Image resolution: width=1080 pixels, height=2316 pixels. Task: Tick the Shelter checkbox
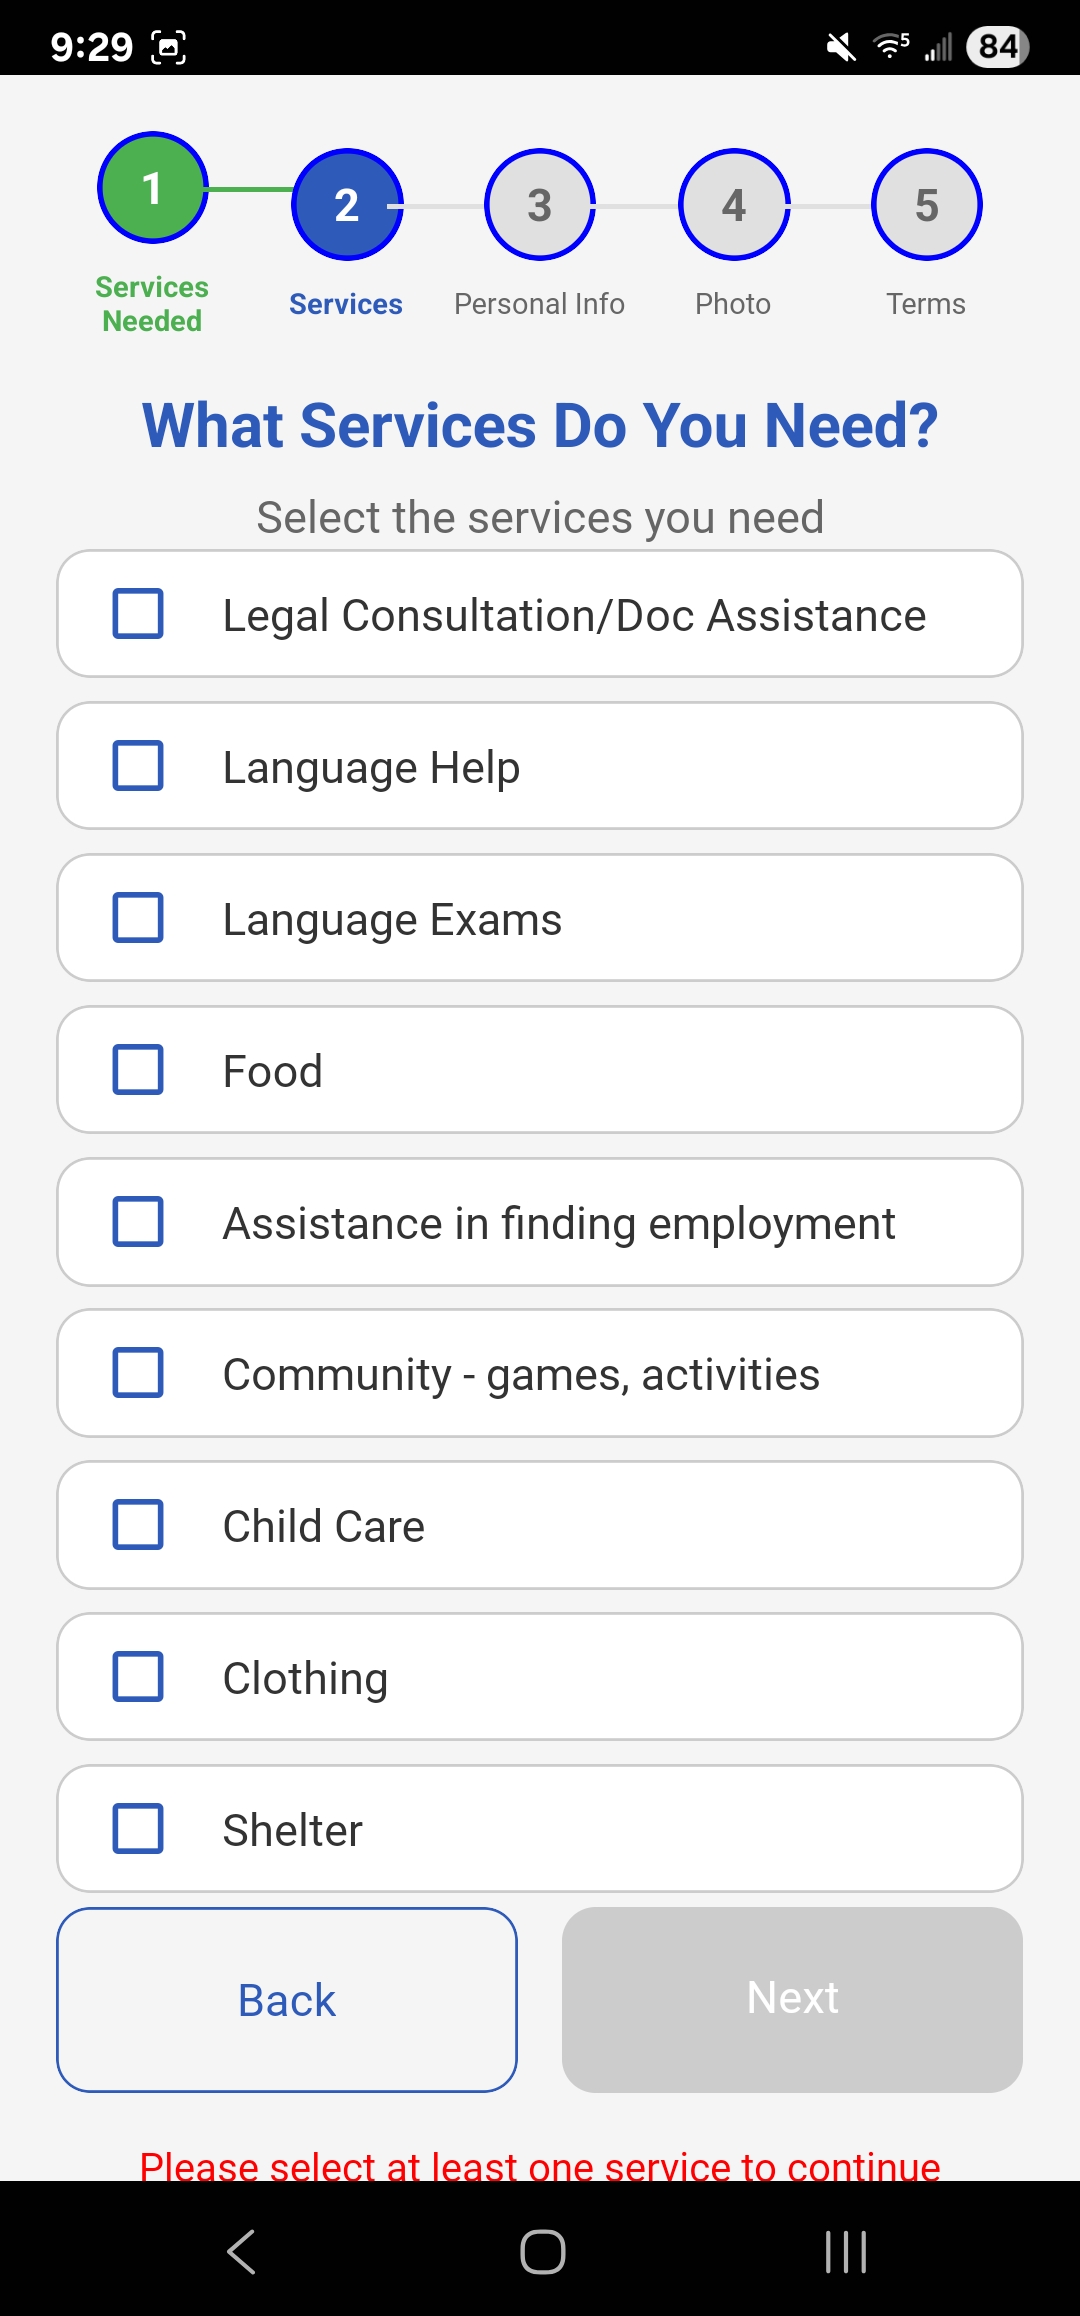click(x=138, y=1829)
